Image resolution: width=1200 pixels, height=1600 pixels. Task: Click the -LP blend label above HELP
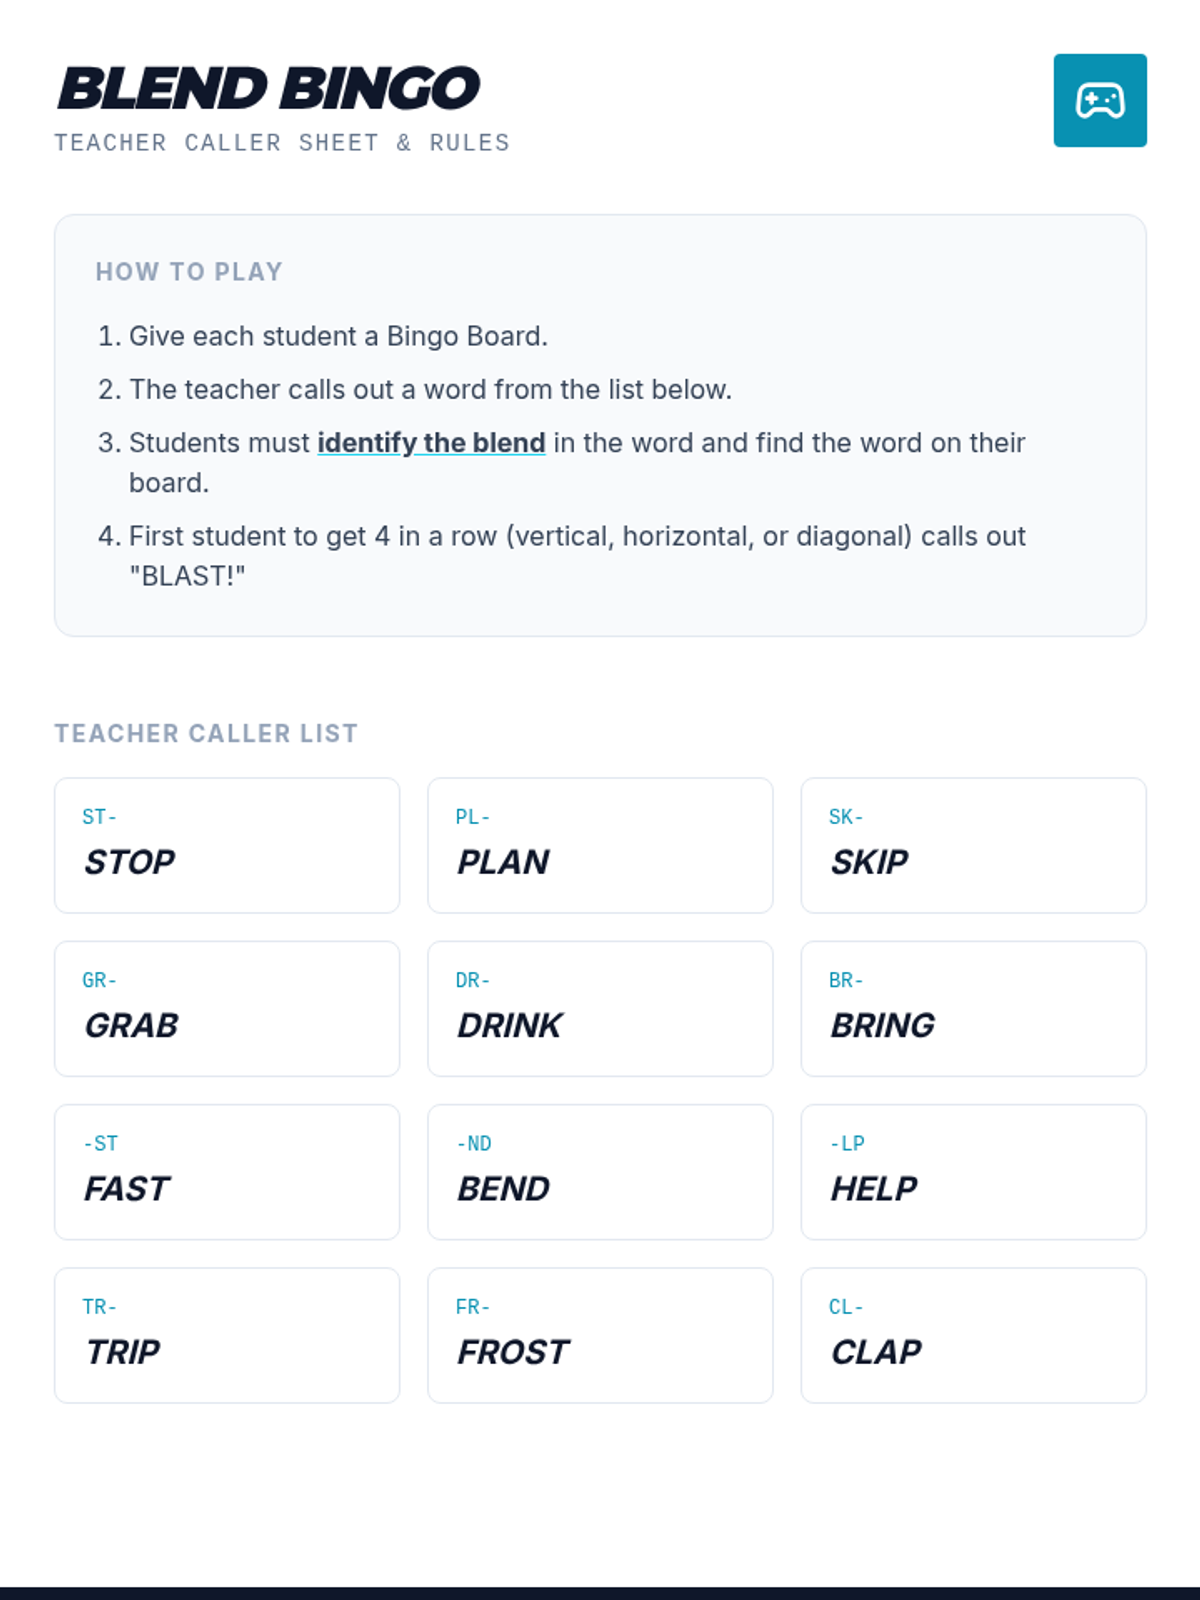point(847,1143)
